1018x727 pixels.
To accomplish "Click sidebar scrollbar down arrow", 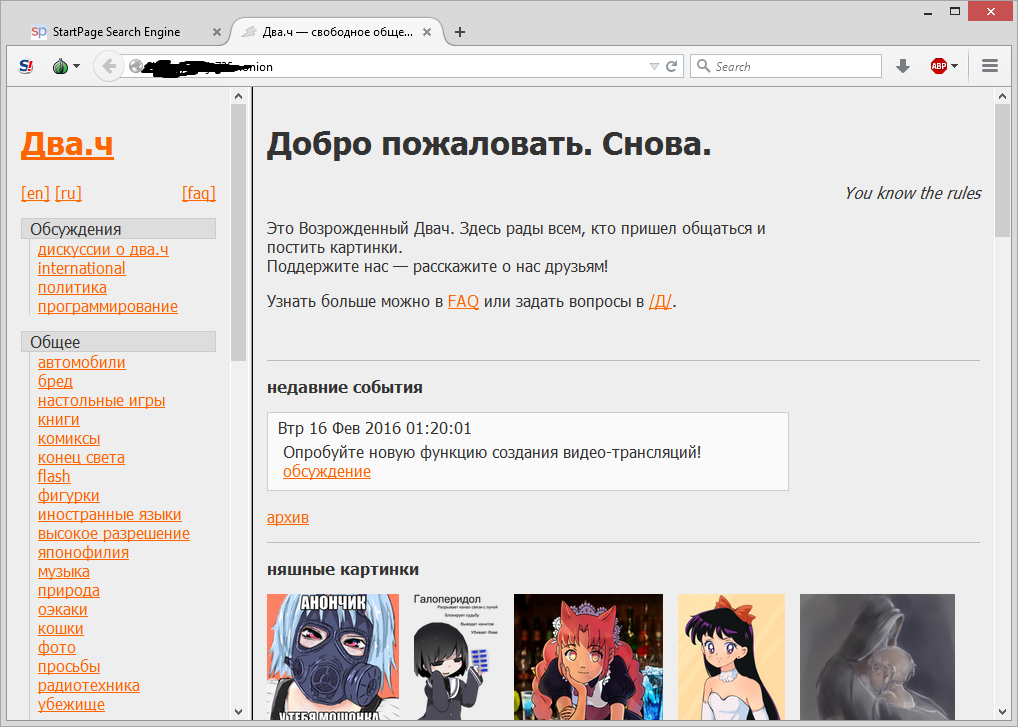I will (238, 711).
